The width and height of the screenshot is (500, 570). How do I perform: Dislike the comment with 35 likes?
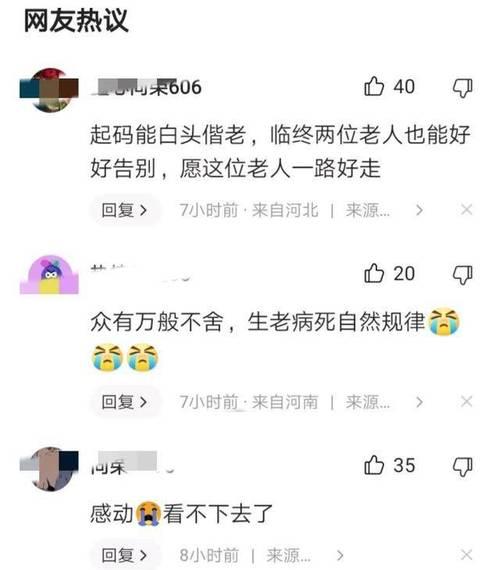[x=463, y=466]
